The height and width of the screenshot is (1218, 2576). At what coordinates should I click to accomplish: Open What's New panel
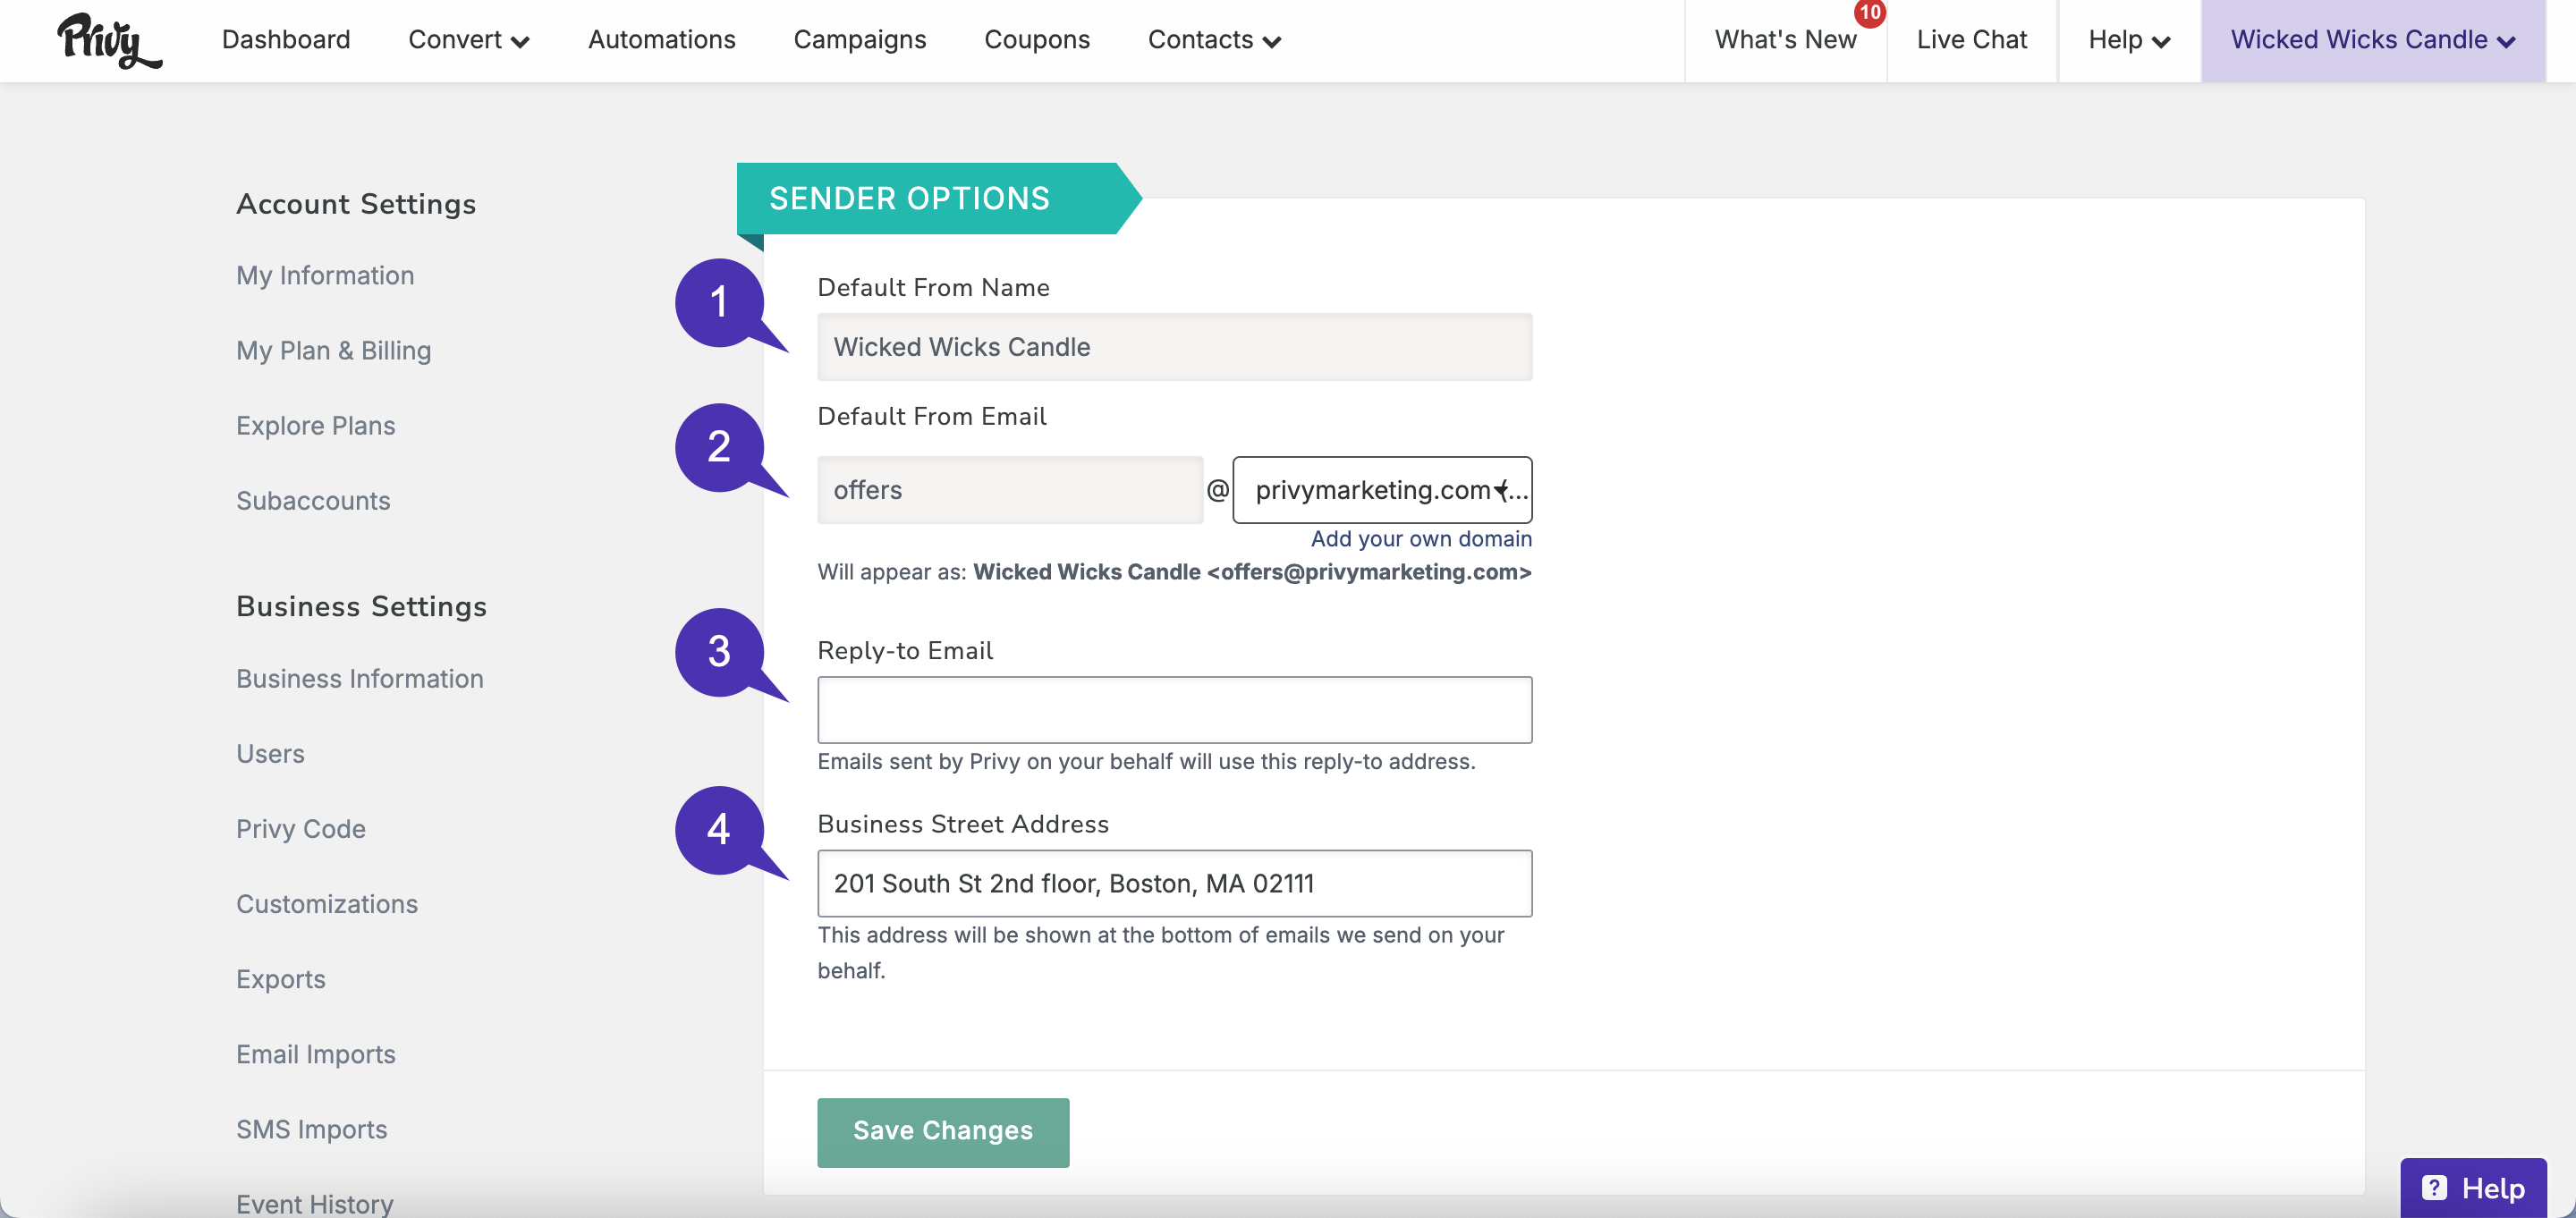(x=1785, y=40)
